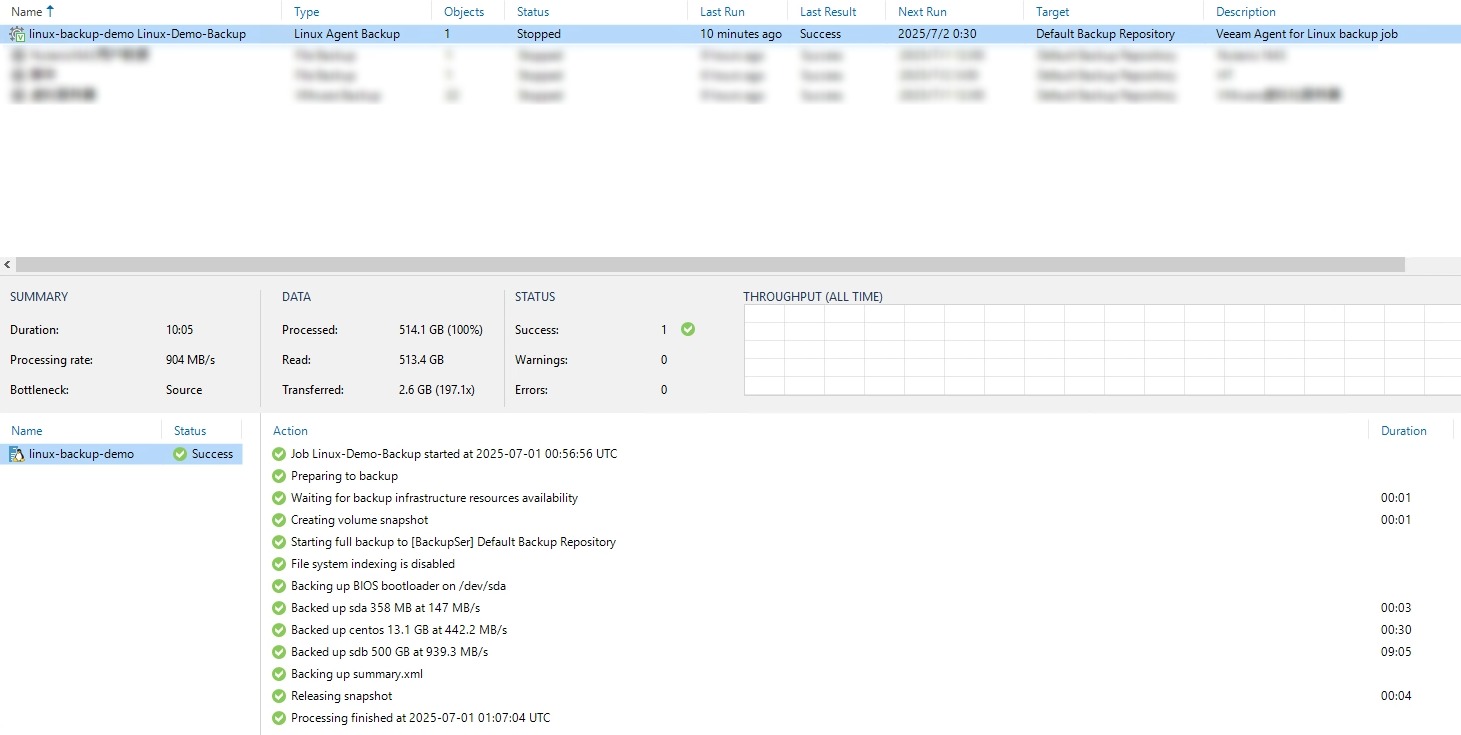
Task: Click the Target column header
Action: pos(1052,12)
